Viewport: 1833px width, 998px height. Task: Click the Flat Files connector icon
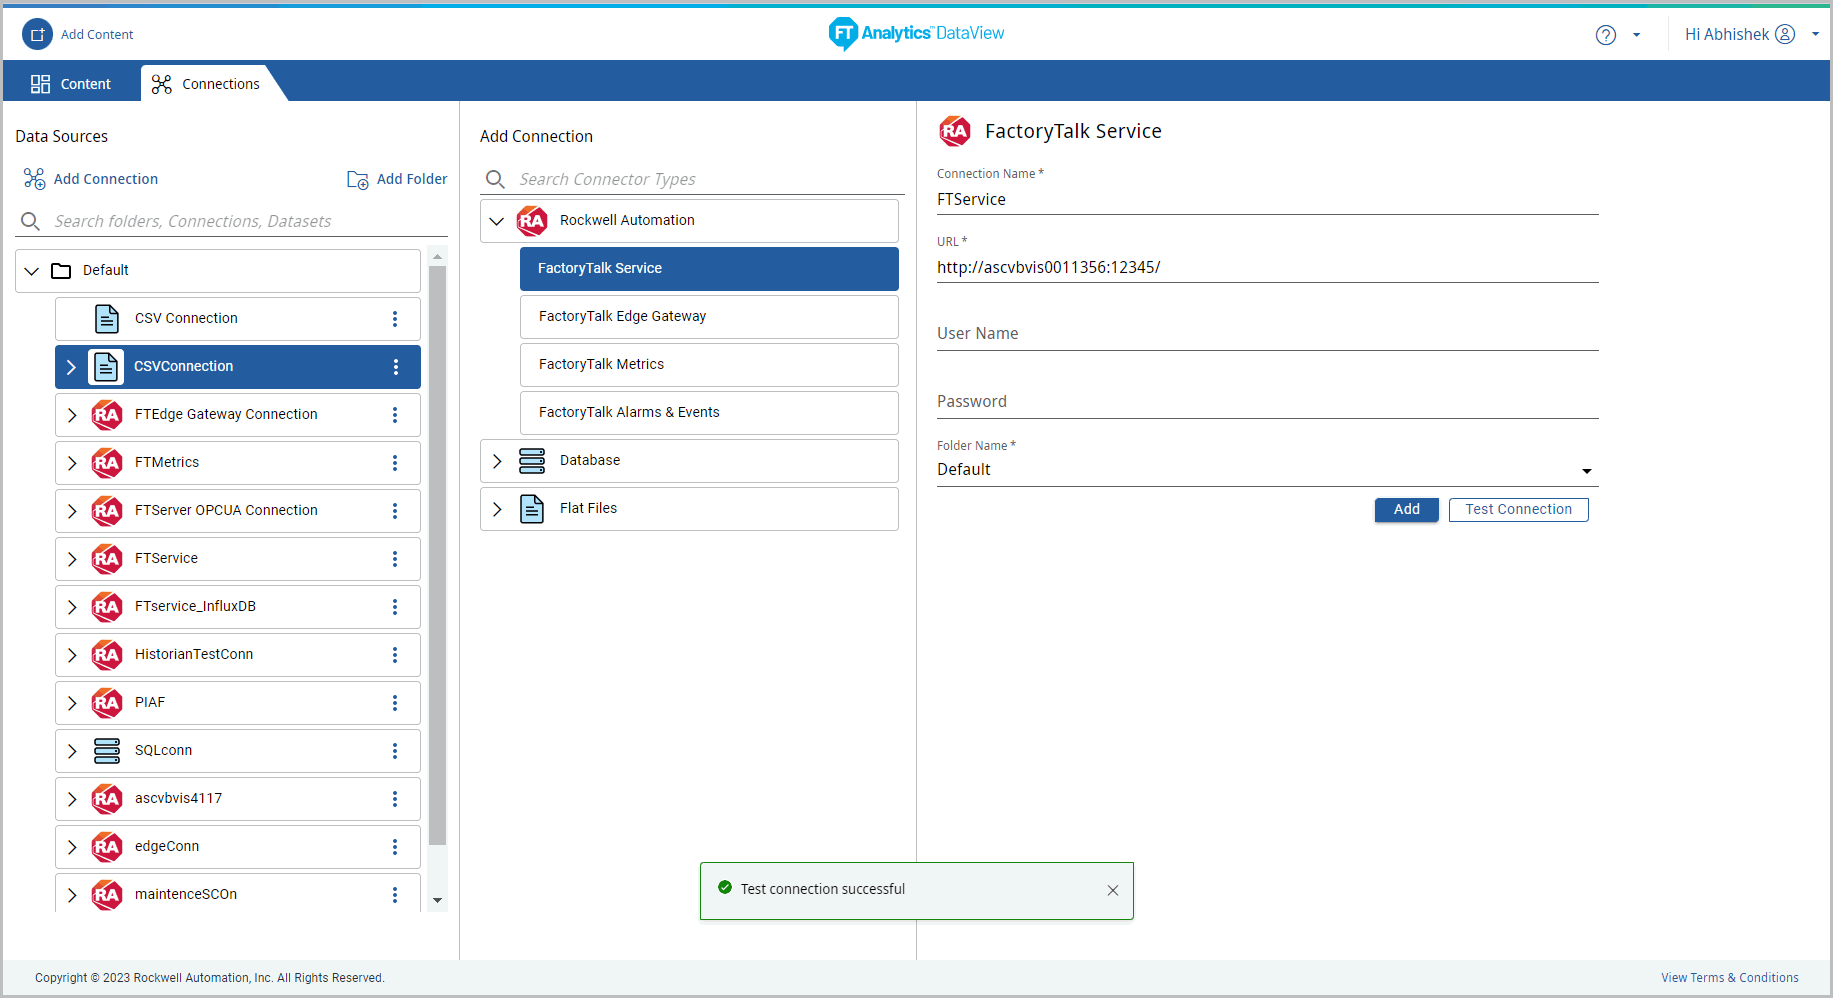pyautogui.click(x=532, y=508)
